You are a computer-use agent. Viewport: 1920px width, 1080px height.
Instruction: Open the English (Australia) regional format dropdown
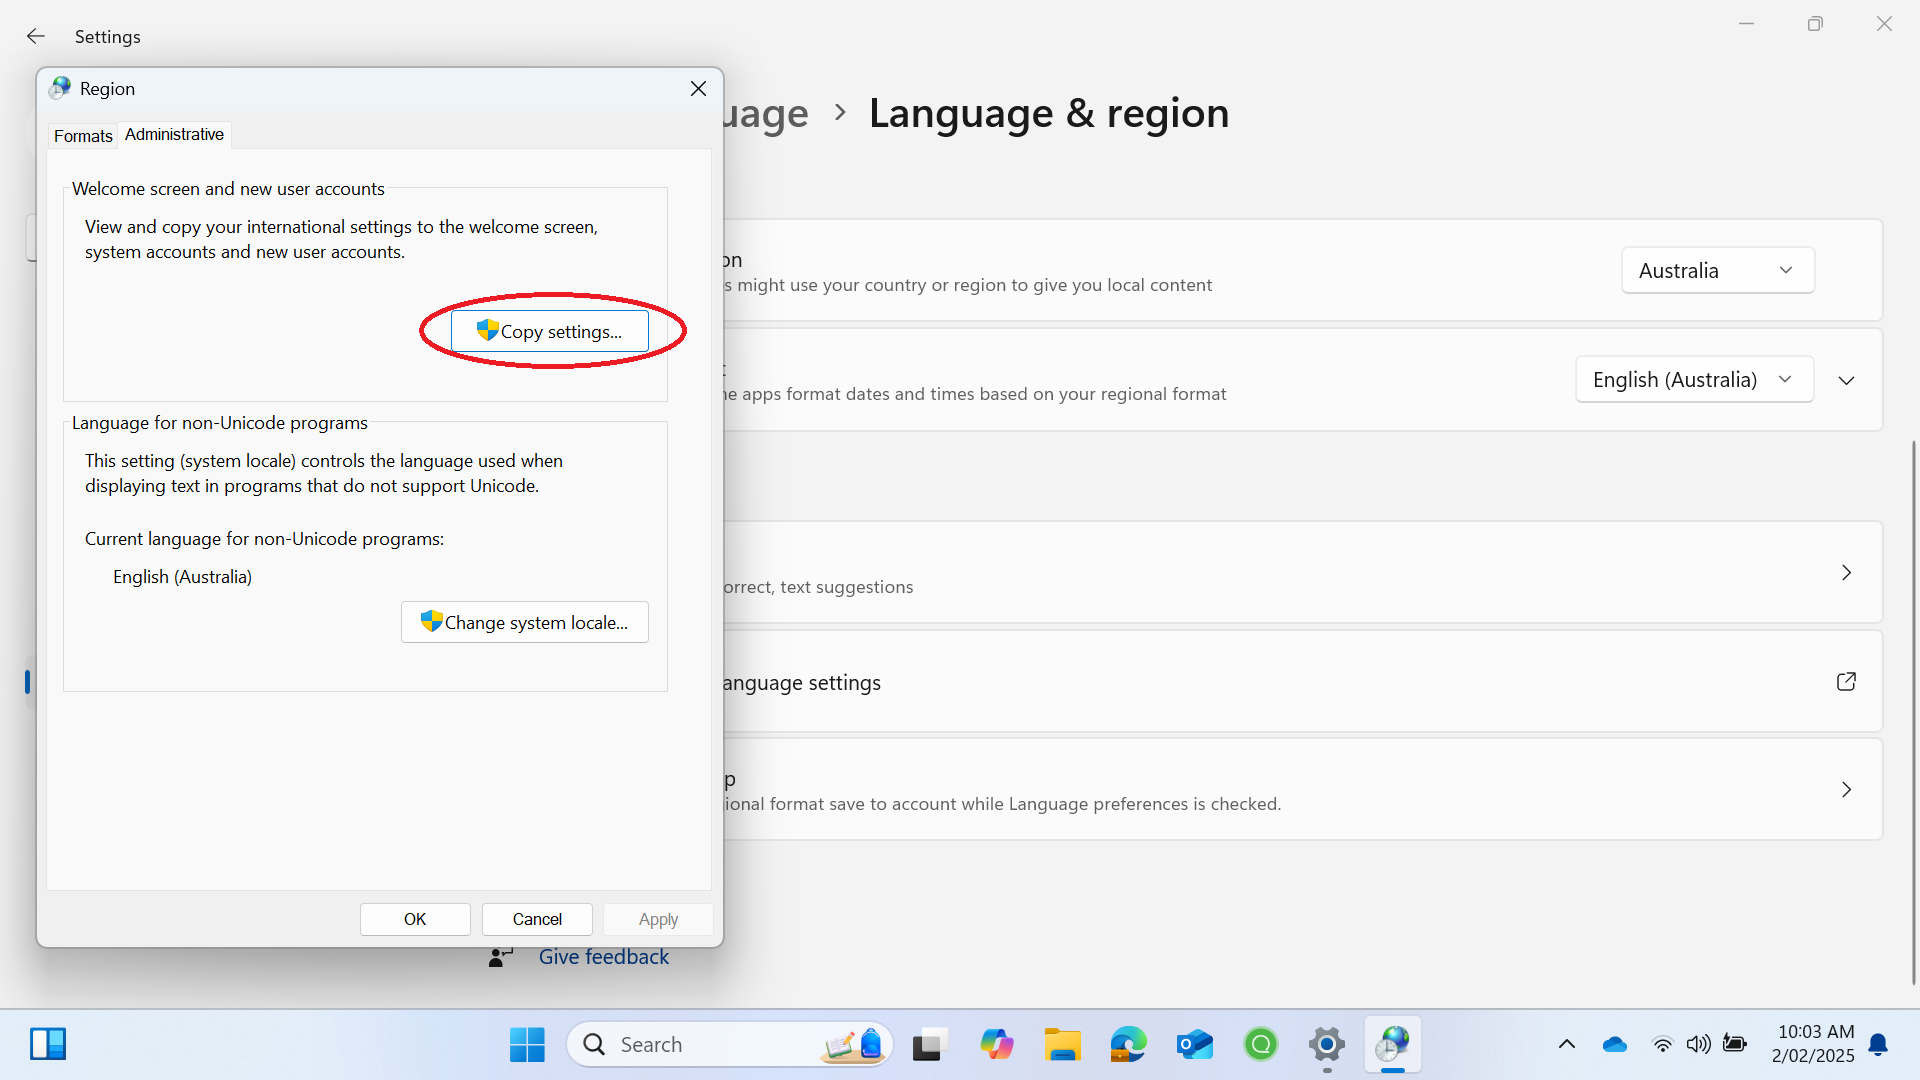1694,380
